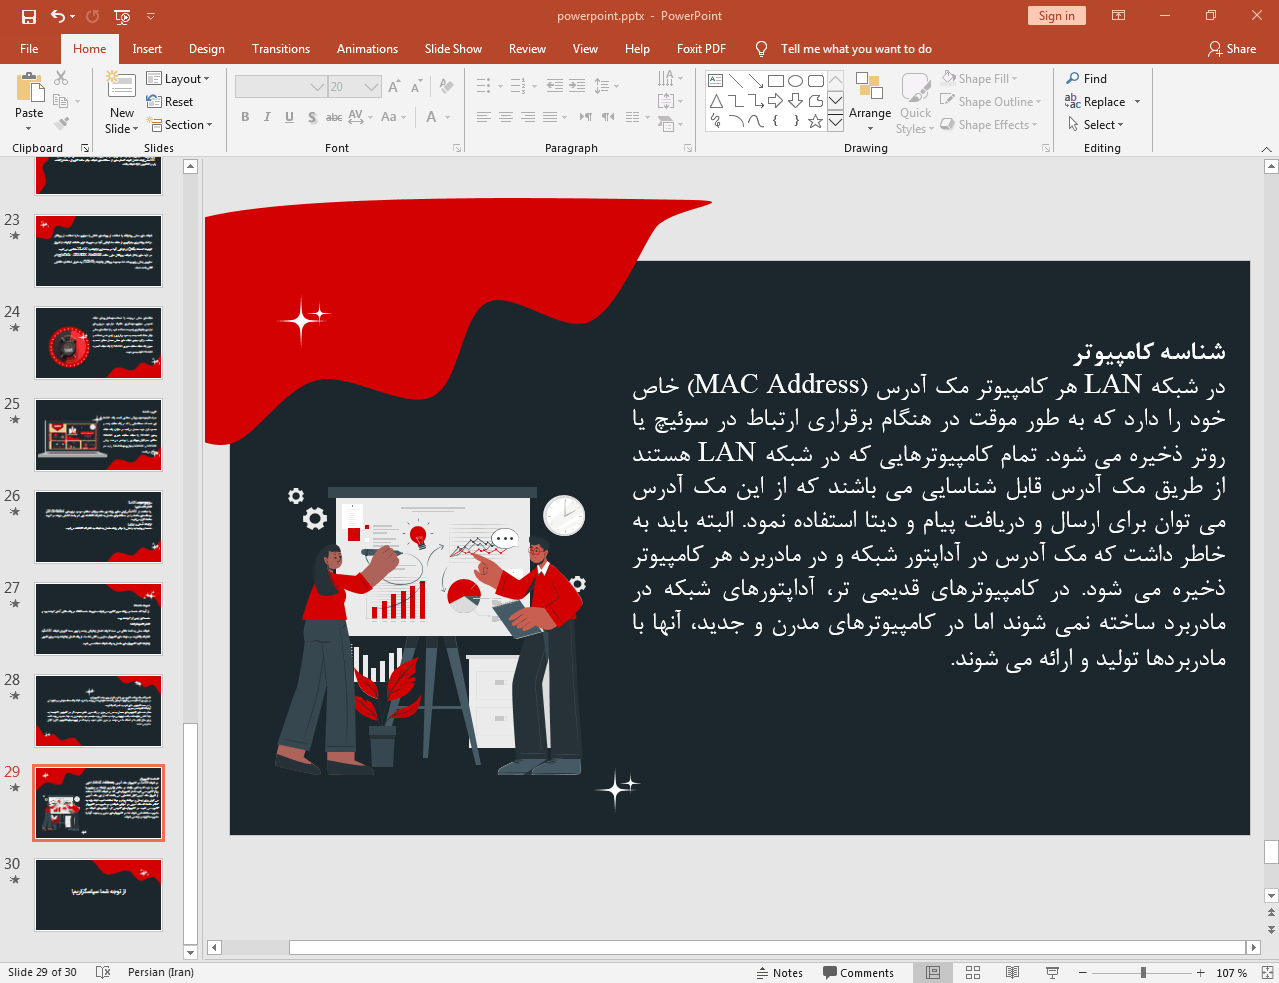This screenshot has width=1279, height=983.
Task: Click the Tell me lightbulb icon
Action: click(x=762, y=48)
